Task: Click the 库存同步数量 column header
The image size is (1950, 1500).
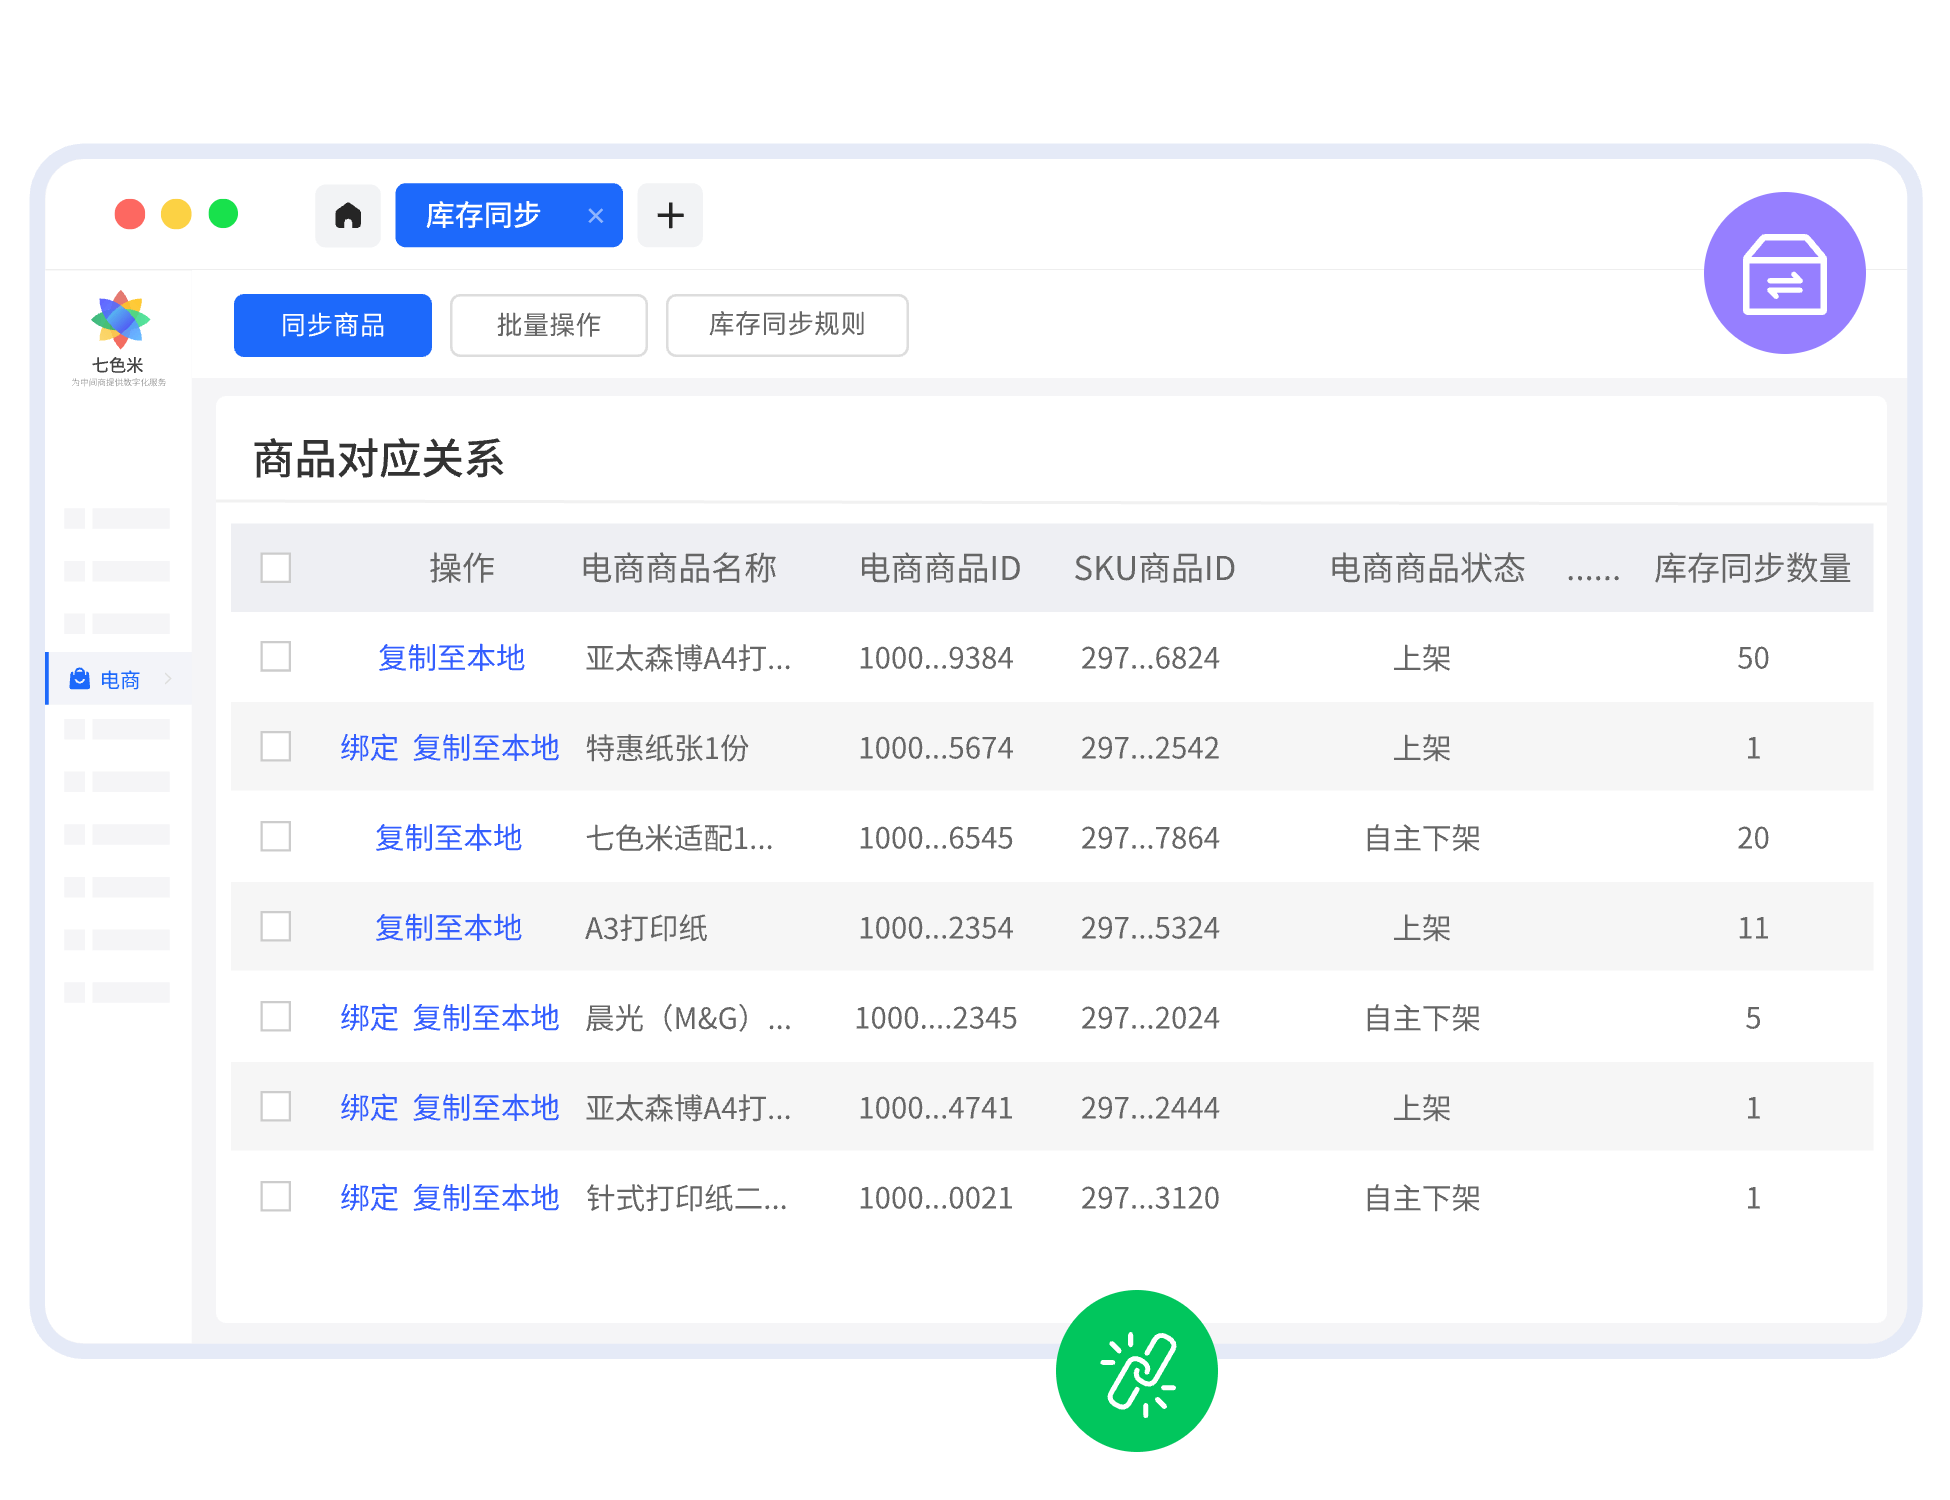Action: [x=1752, y=568]
